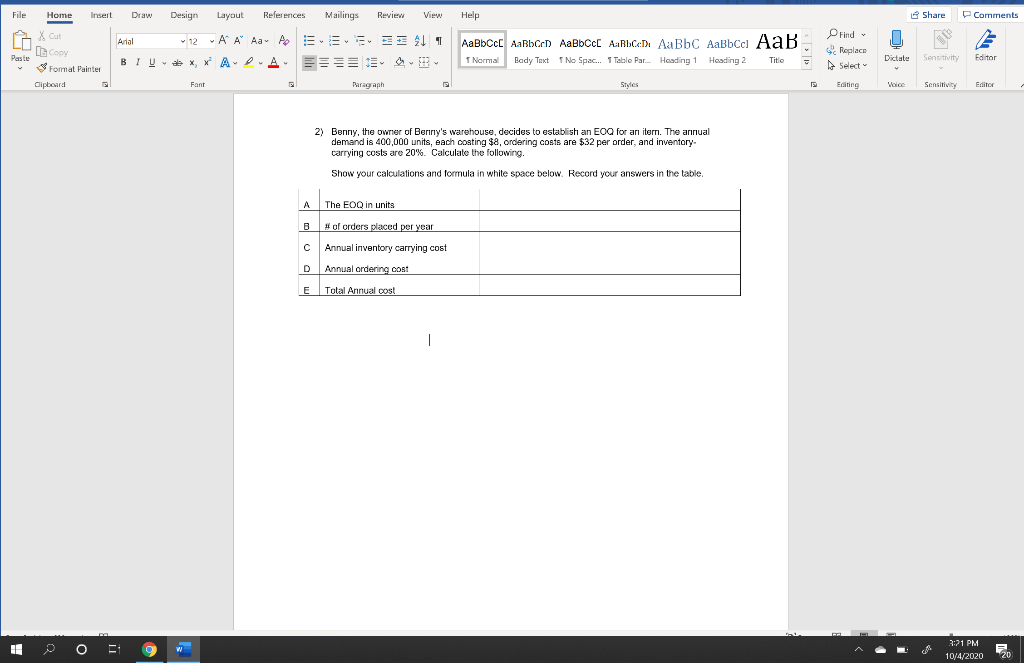The width and height of the screenshot is (1024, 663).
Task: Open Find in the Editing group
Action: click(846, 35)
